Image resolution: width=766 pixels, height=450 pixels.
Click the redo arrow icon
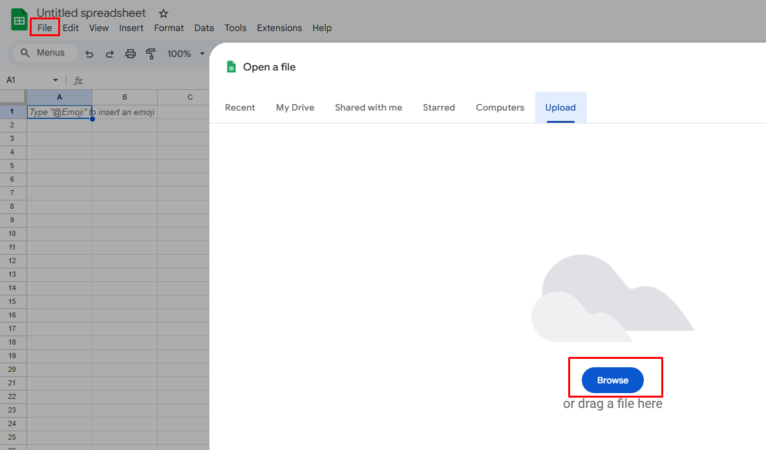pyautogui.click(x=110, y=54)
